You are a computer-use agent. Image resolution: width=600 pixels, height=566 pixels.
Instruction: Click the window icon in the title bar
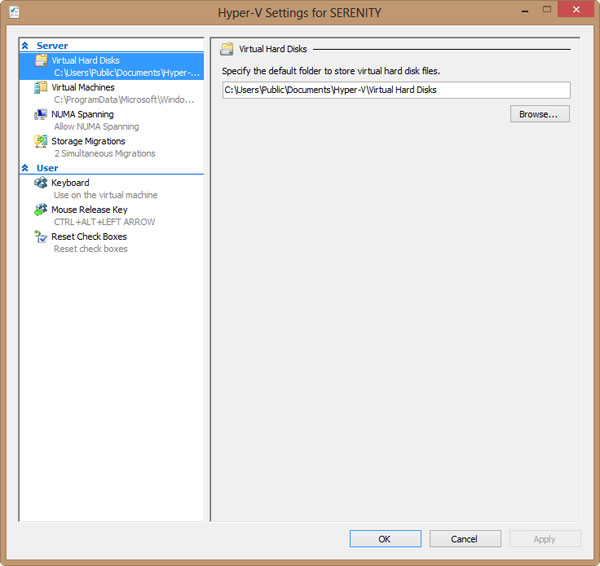click(x=15, y=12)
